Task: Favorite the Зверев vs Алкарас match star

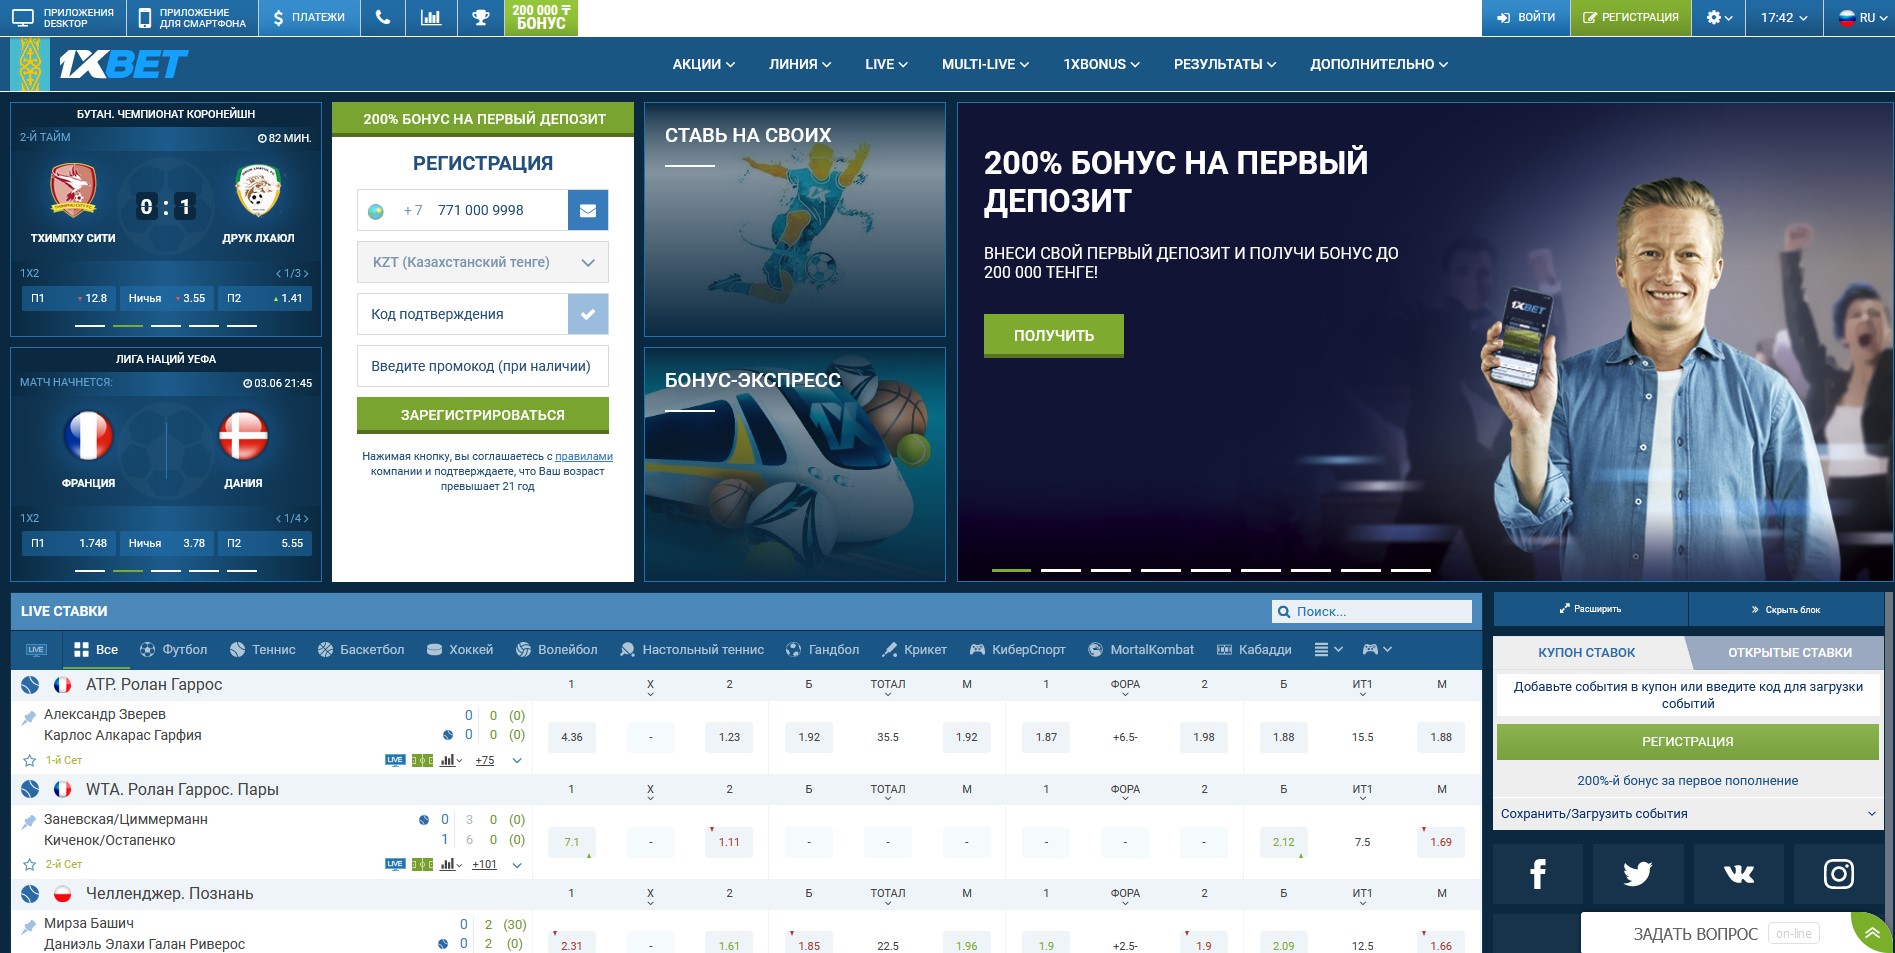Action: click(x=29, y=760)
